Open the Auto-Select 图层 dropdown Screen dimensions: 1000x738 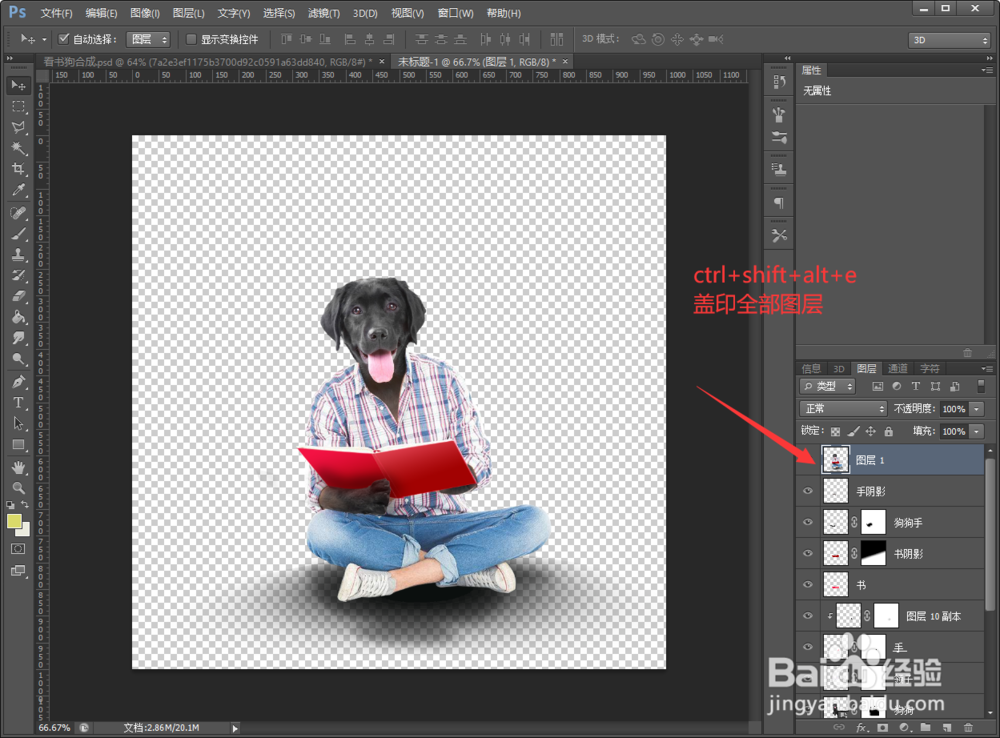click(148, 40)
